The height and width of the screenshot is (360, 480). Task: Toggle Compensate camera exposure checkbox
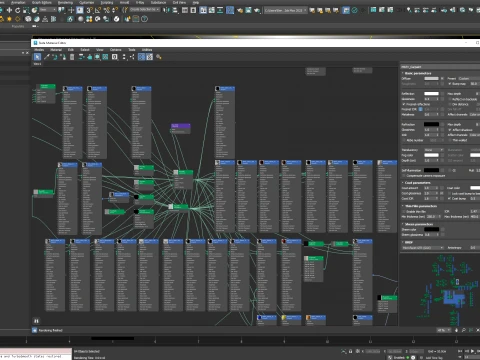pos(404,176)
